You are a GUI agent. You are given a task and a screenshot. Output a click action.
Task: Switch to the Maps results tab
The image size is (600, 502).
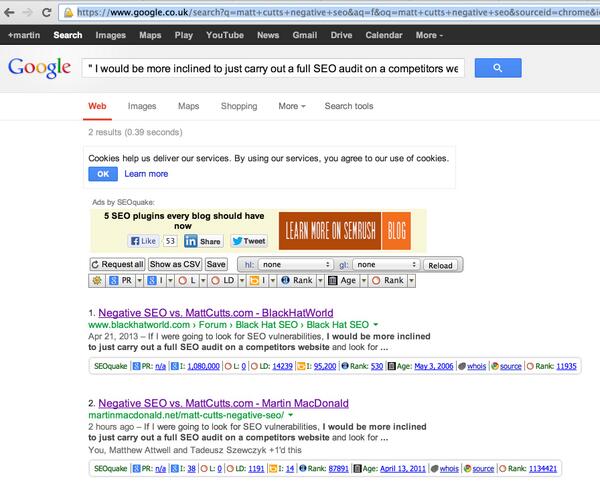(188, 106)
